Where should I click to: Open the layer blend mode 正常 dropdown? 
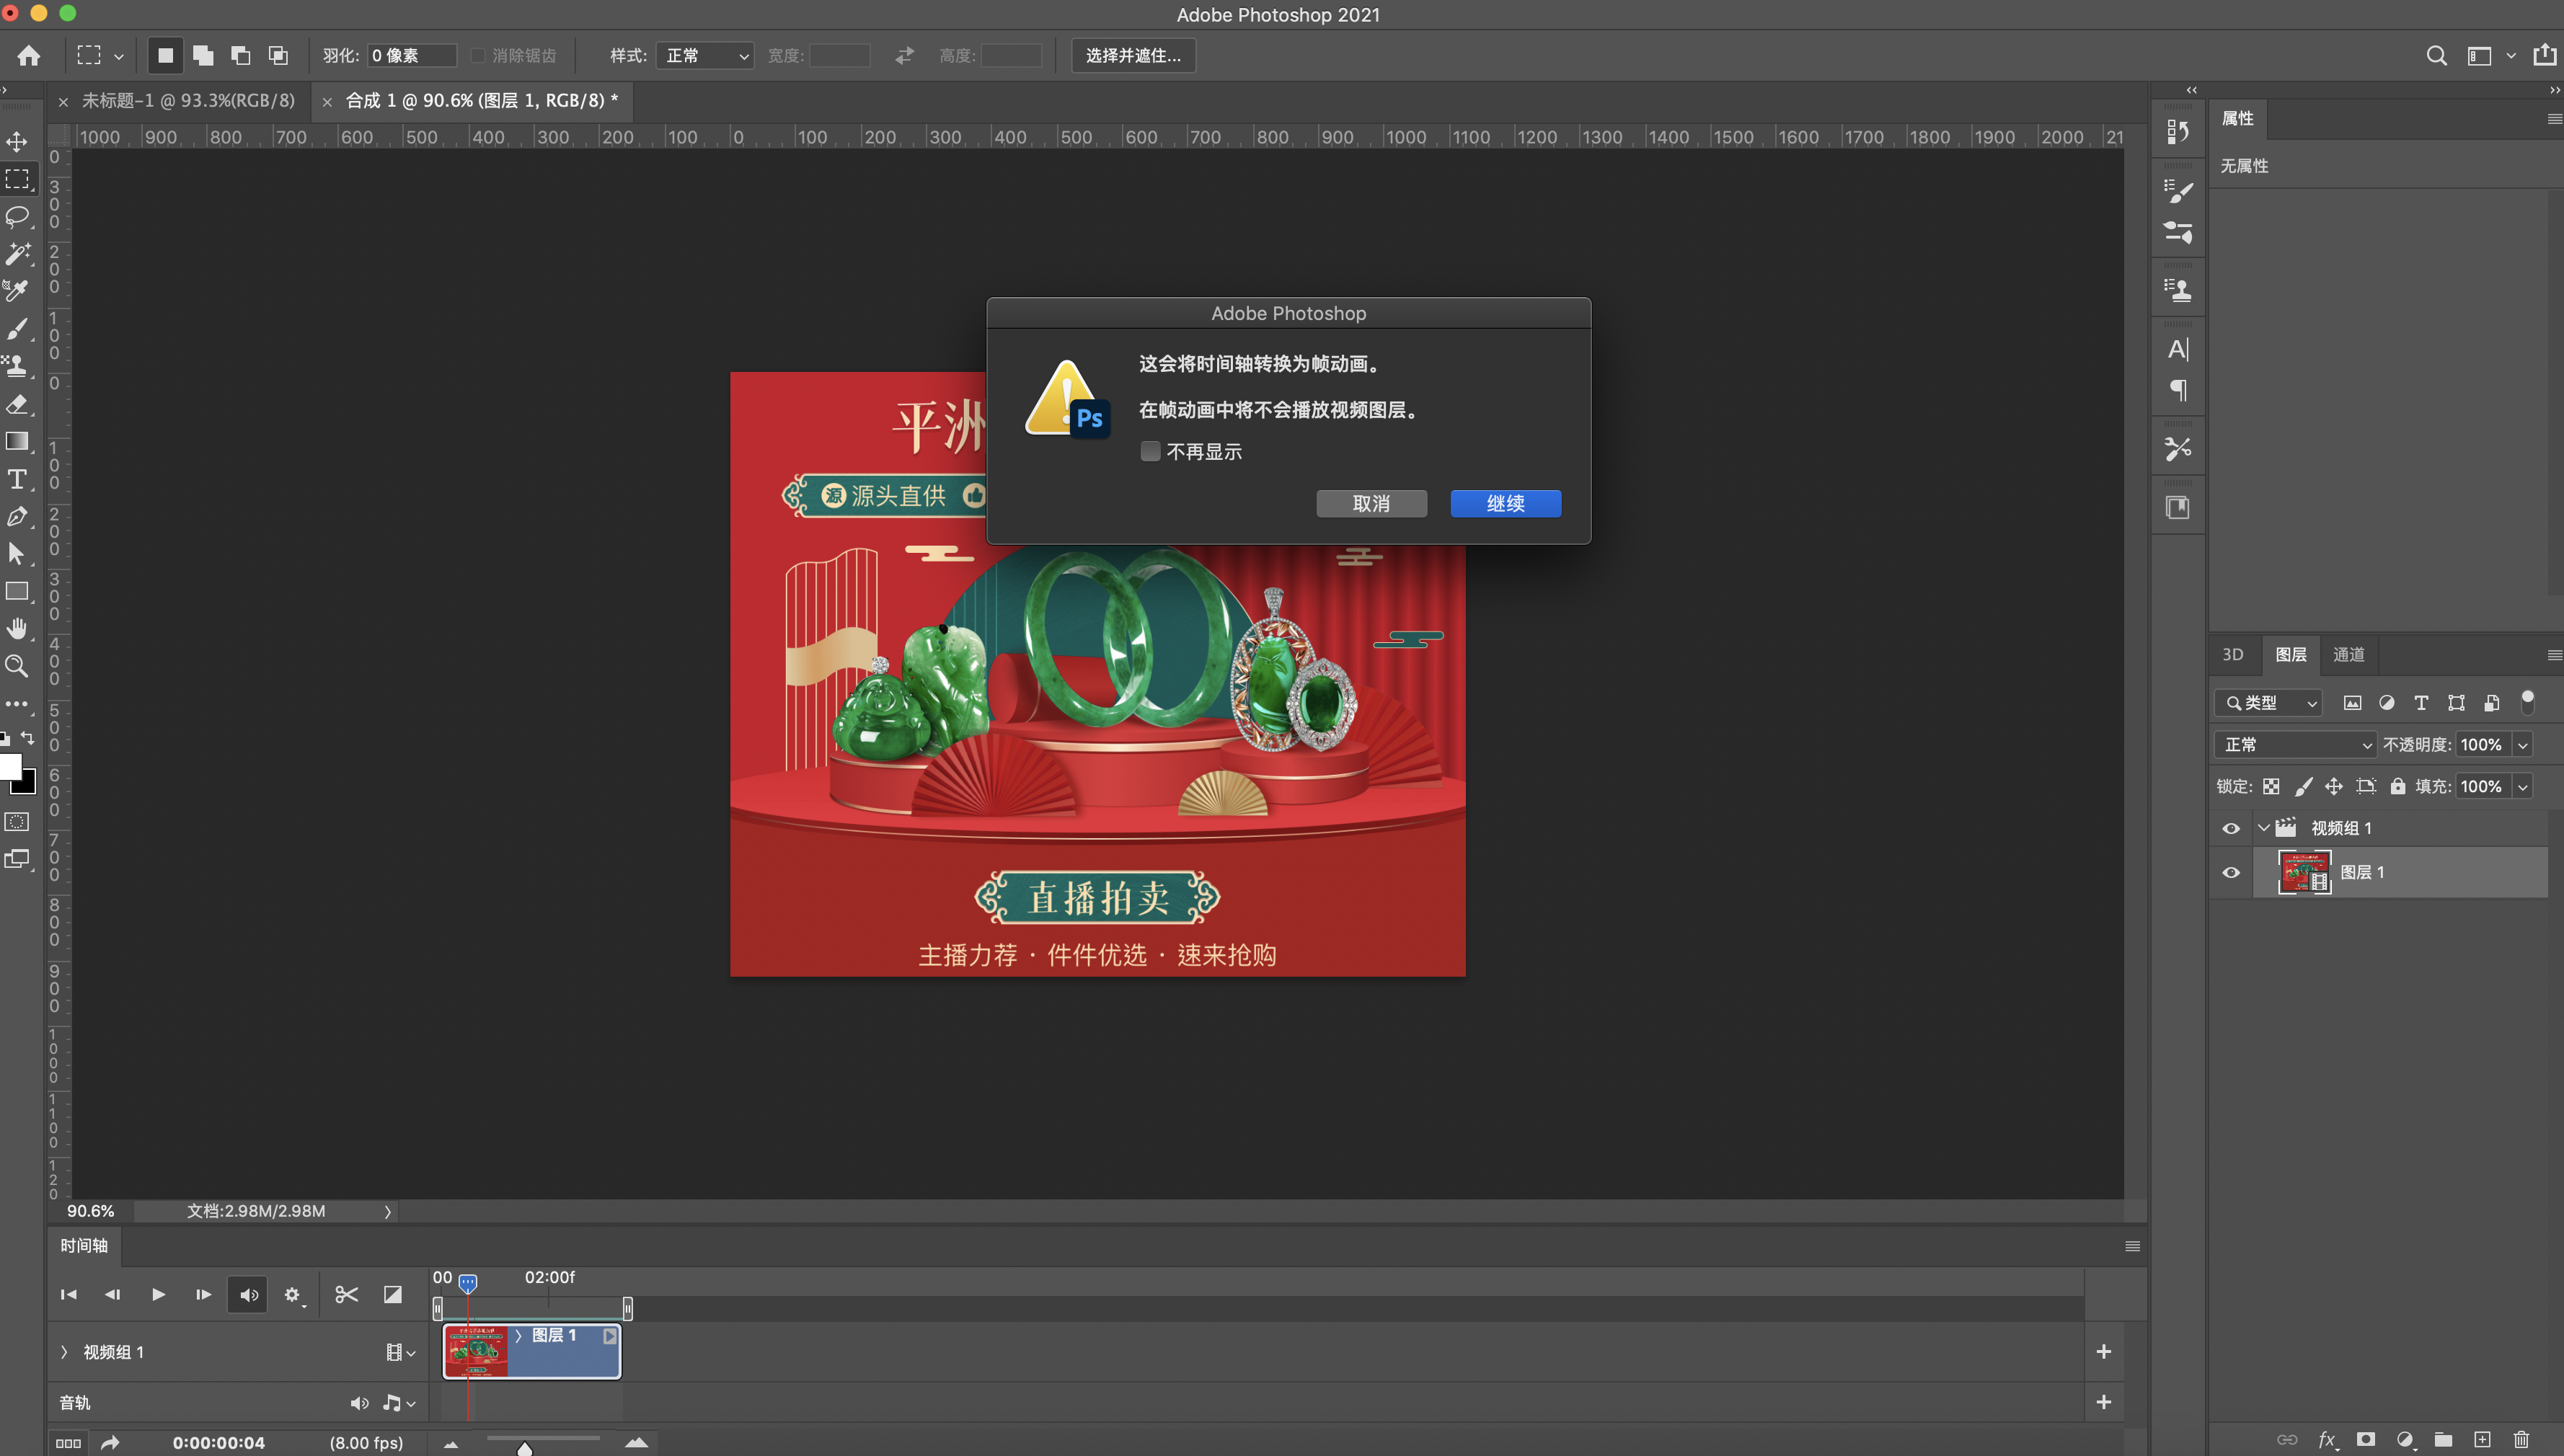[2295, 744]
